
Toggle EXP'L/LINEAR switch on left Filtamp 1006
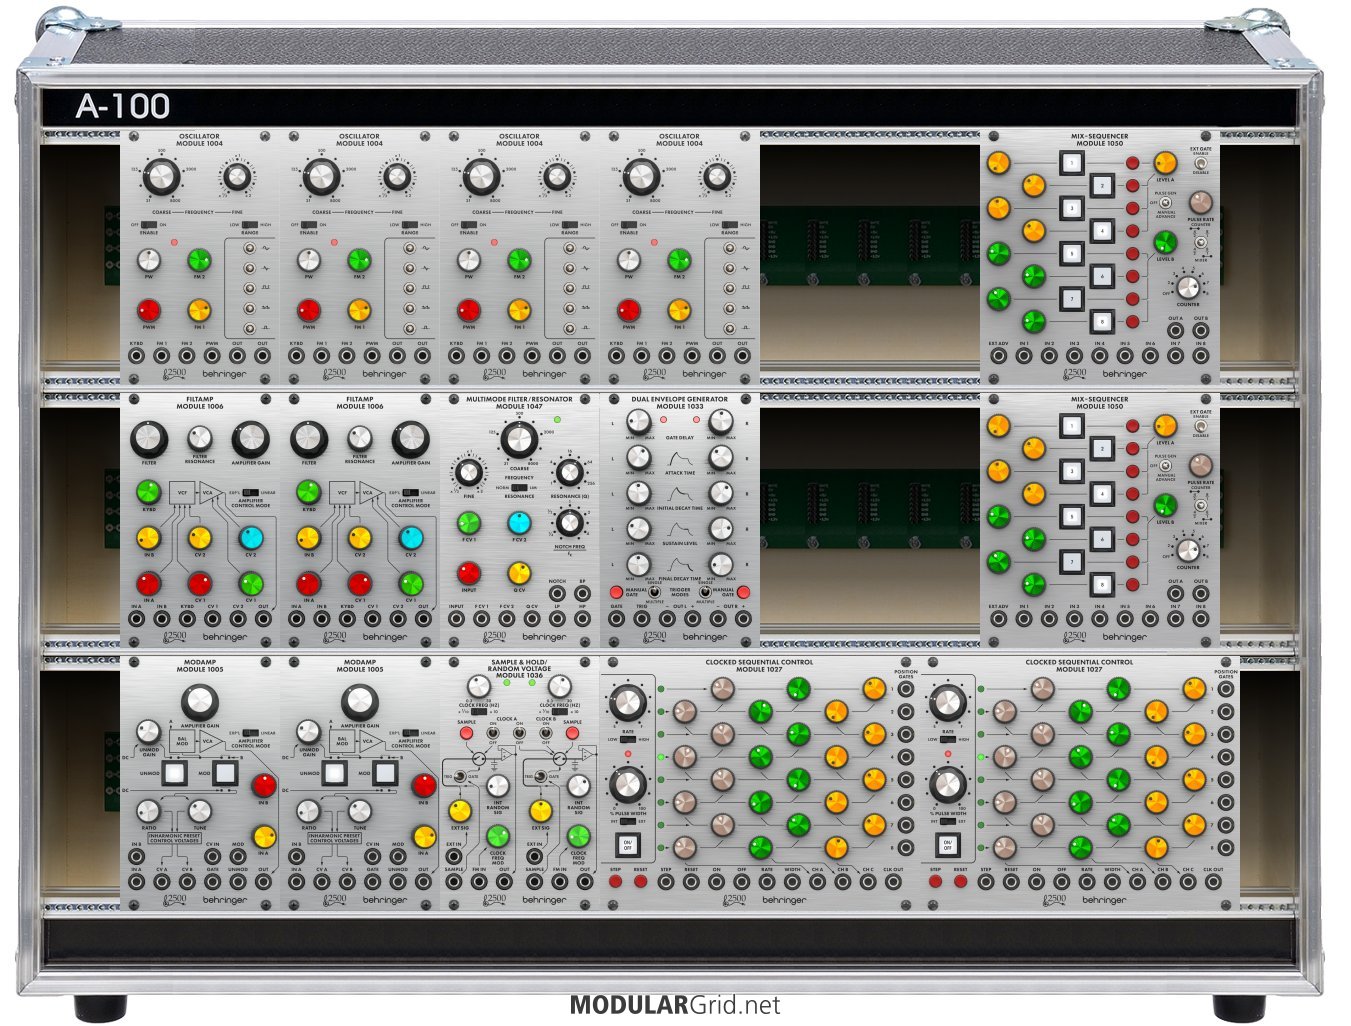pos(250,492)
